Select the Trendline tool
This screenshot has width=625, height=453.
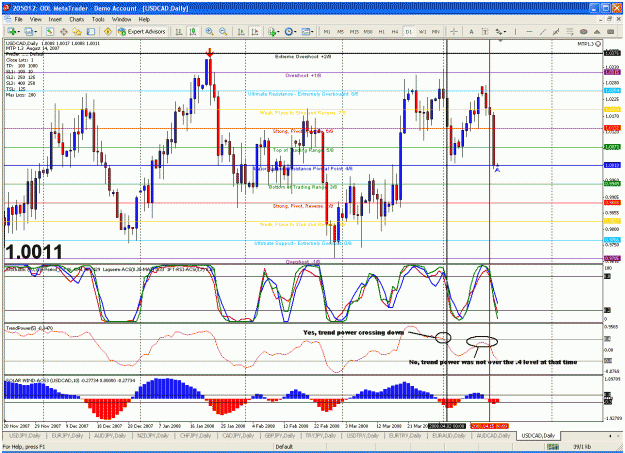point(542,32)
